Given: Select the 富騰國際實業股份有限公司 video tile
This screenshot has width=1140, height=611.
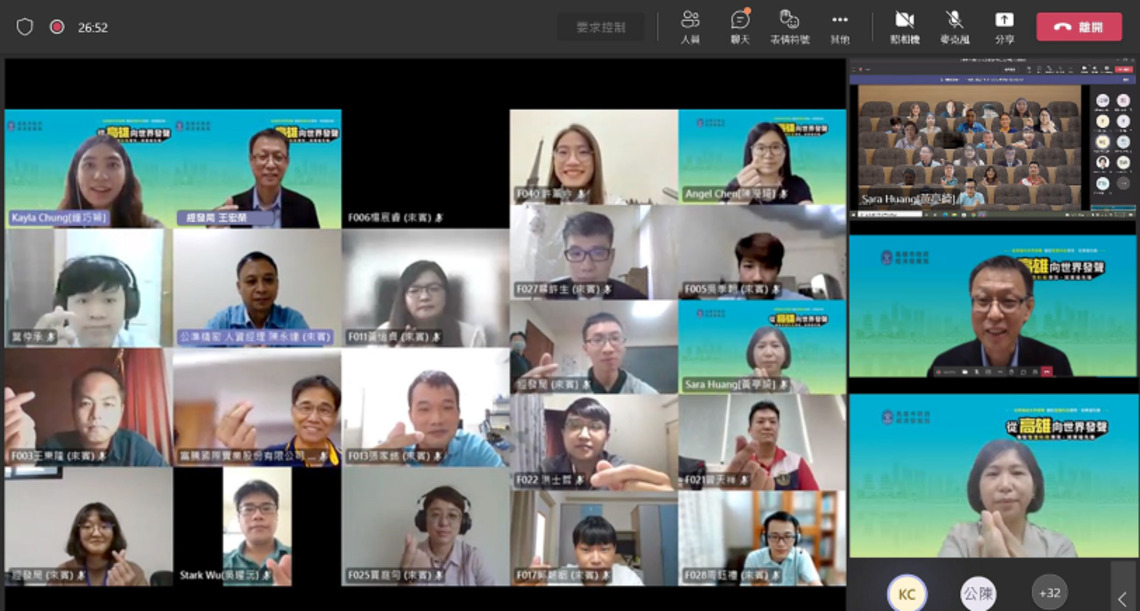Looking at the screenshot, I should click(x=257, y=407).
